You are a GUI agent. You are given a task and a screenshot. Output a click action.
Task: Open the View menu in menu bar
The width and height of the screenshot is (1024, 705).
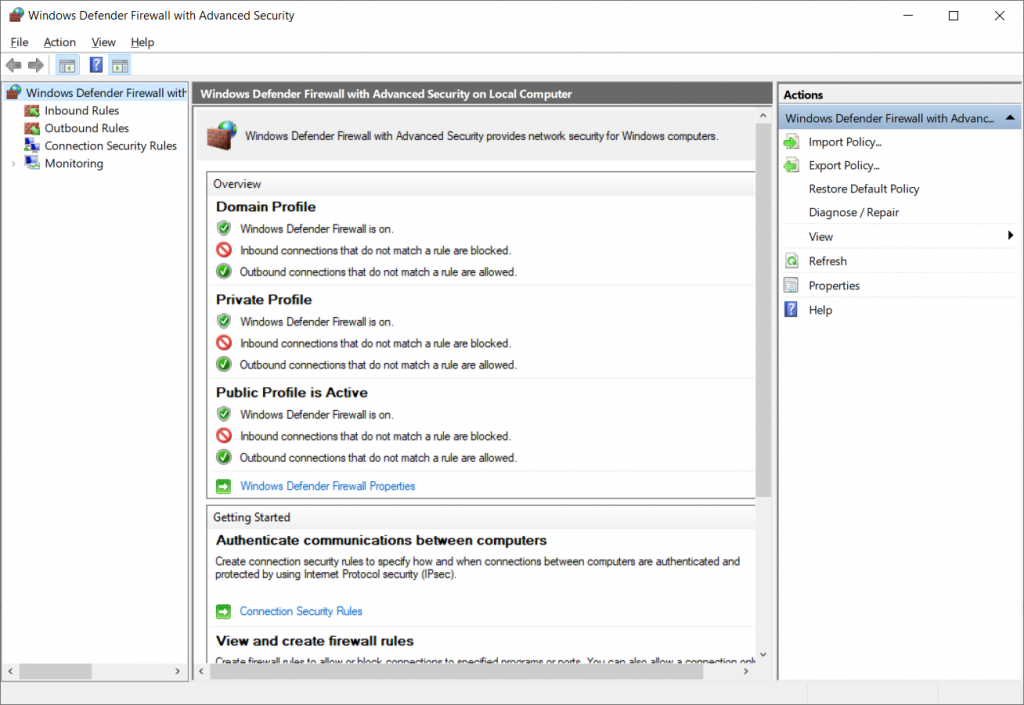(103, 42)
